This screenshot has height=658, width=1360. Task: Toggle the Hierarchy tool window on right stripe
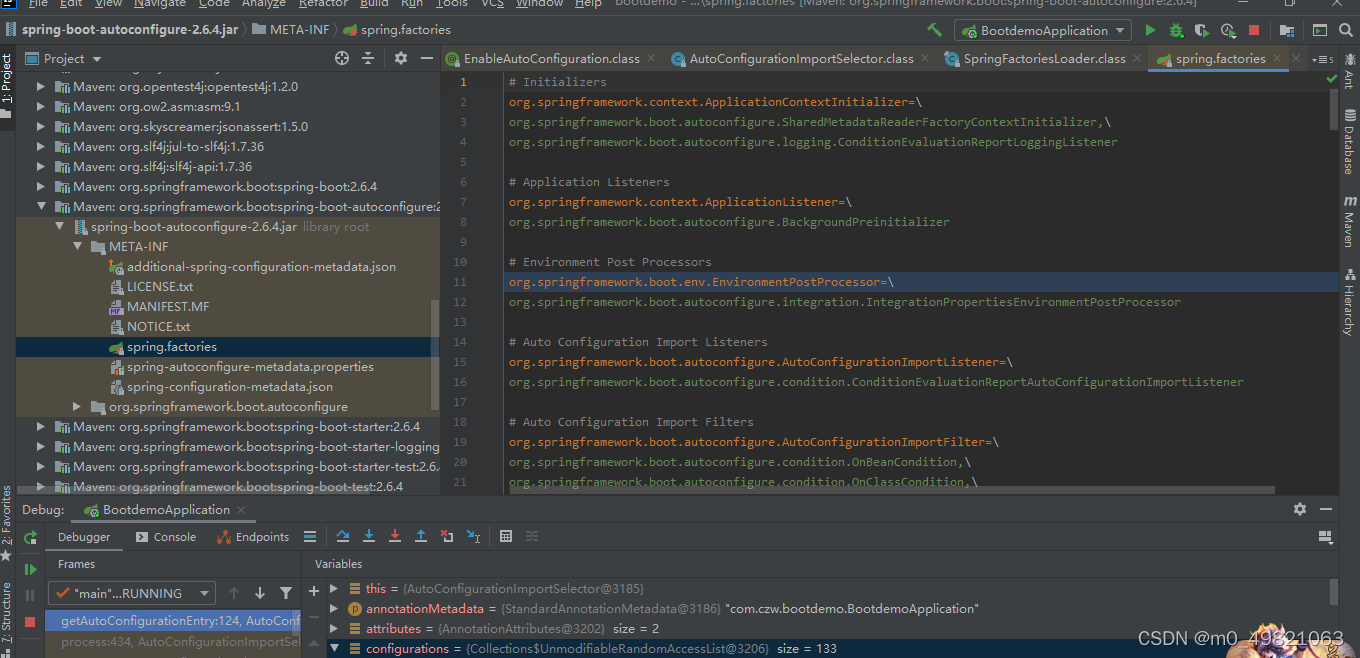(x=1349, y=301)
